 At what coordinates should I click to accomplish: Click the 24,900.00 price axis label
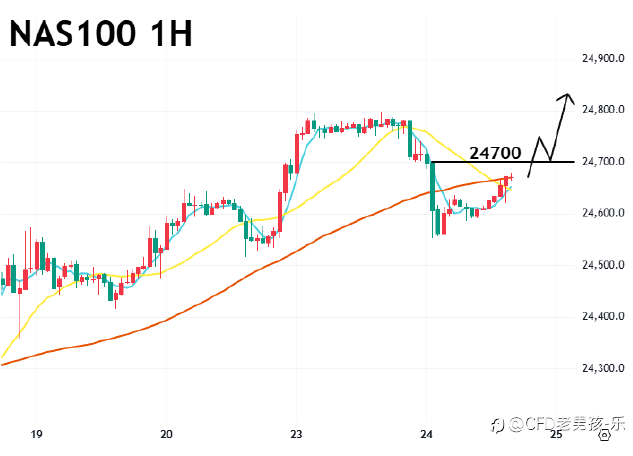602,58
